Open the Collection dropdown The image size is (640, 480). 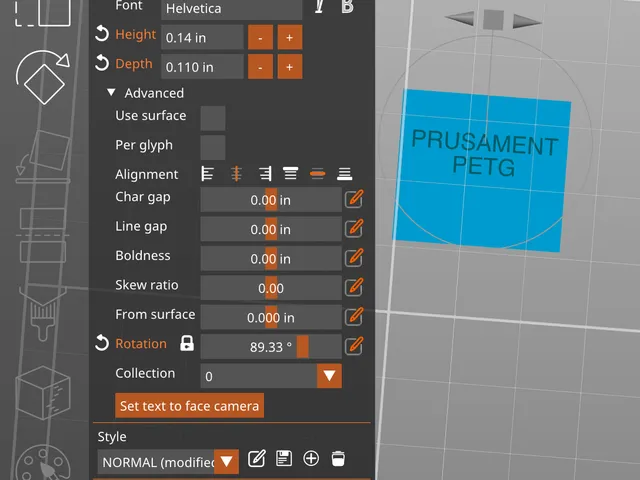click(x=329, y=376)
